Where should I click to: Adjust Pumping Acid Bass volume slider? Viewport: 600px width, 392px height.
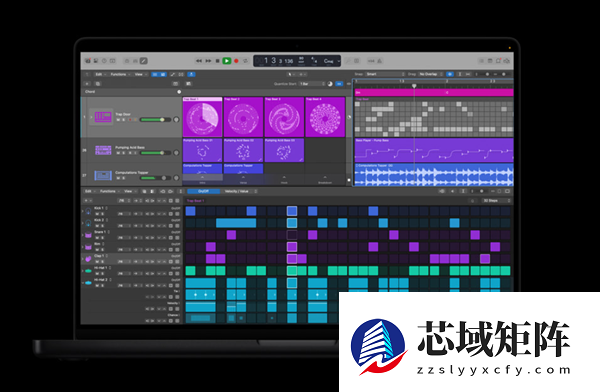click(x=155, y=153)
